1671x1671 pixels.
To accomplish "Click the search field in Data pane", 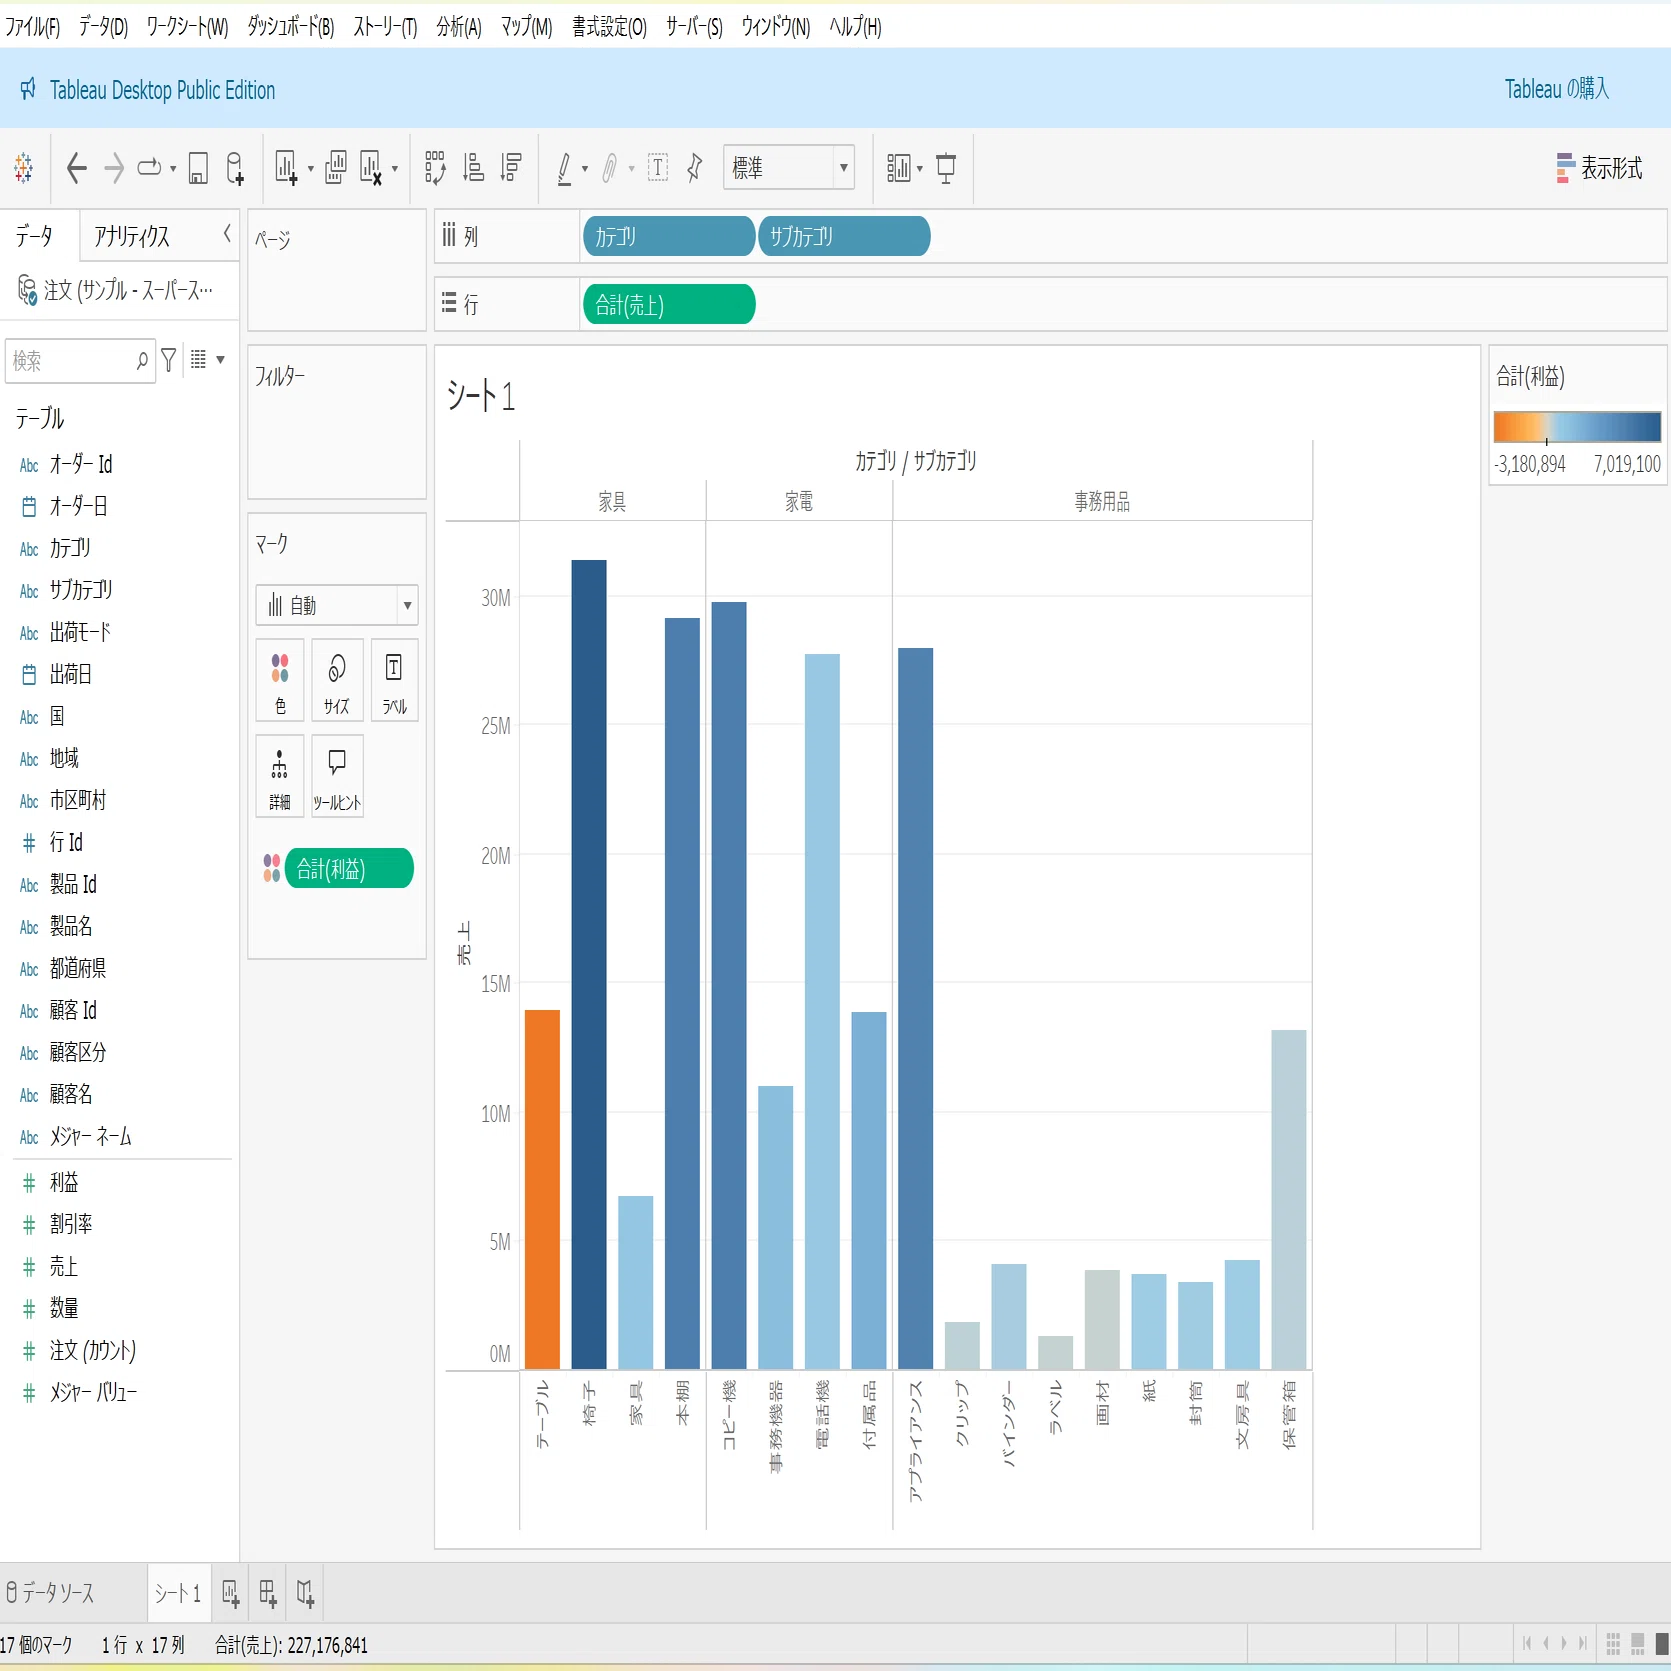I will click(x=80, y=360).
